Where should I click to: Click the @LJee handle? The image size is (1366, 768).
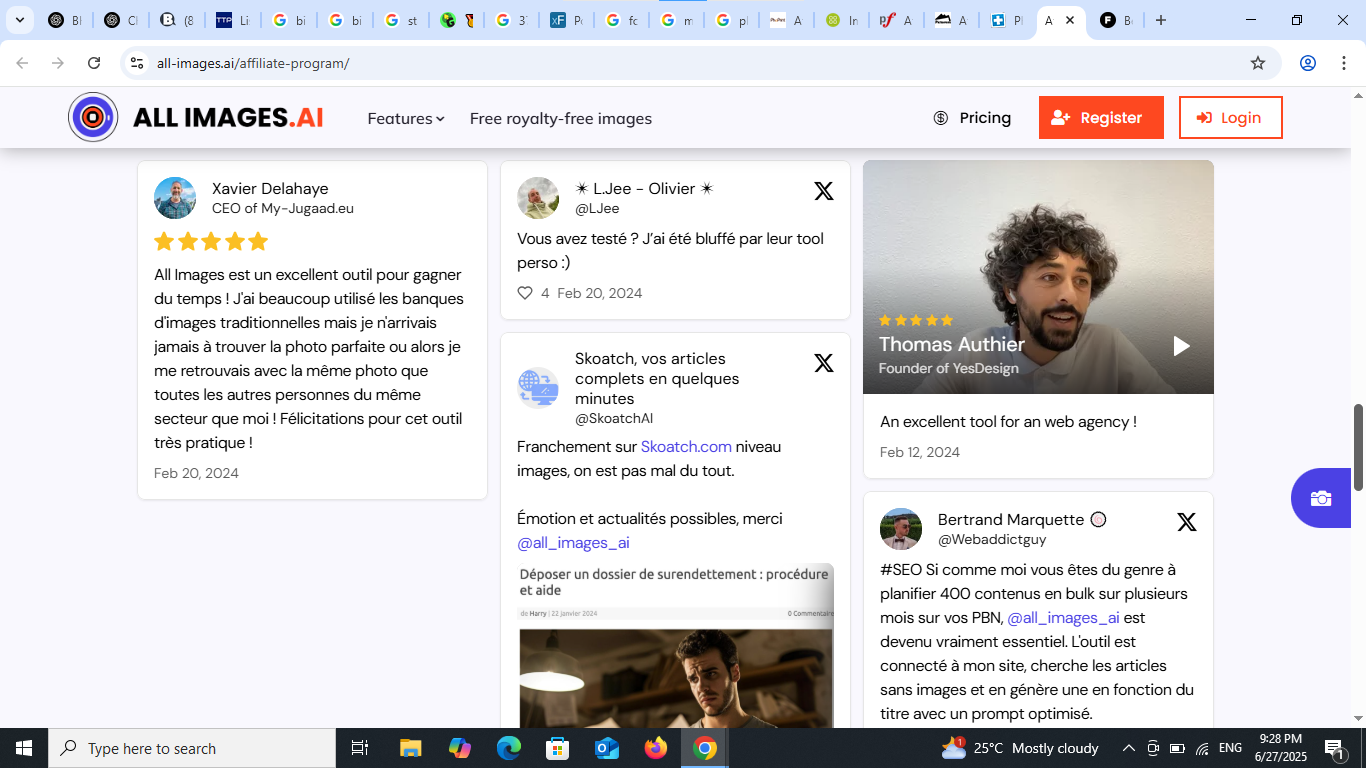click(597, 208)
